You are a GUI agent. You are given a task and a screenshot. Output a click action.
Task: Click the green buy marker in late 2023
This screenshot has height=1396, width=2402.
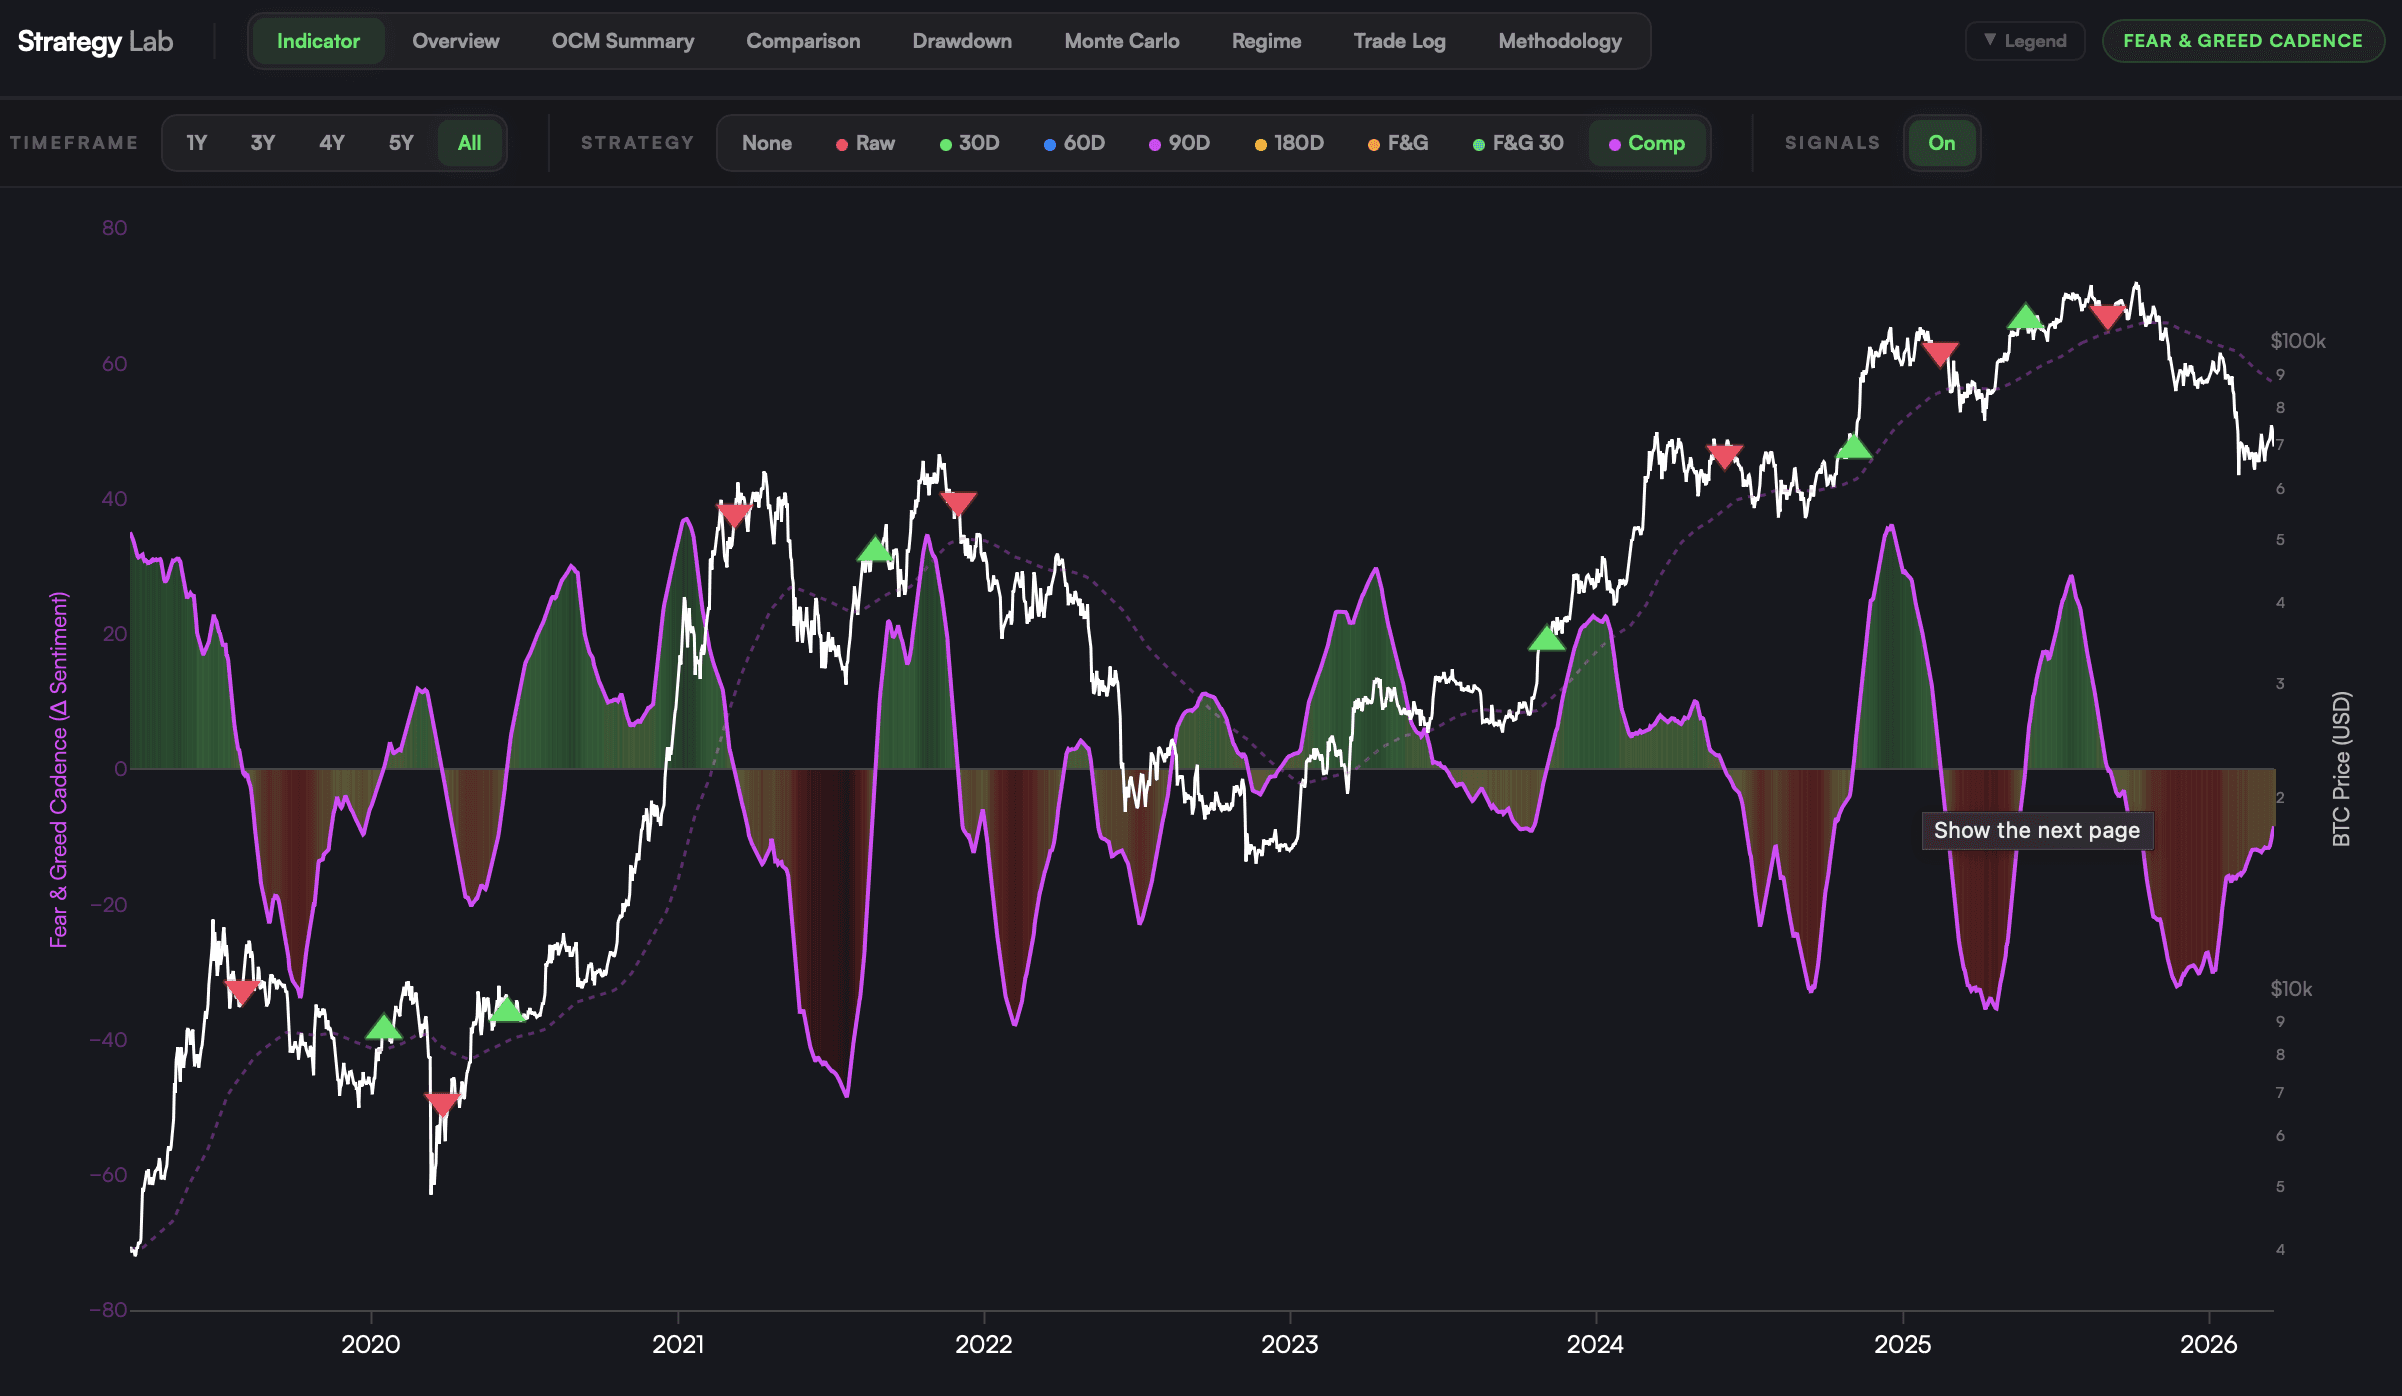coord(1546,637)
